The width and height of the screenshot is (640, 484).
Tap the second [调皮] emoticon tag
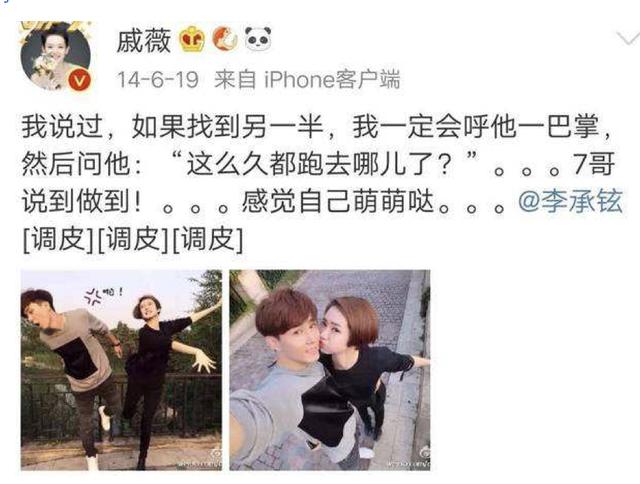tap(133, 240)
